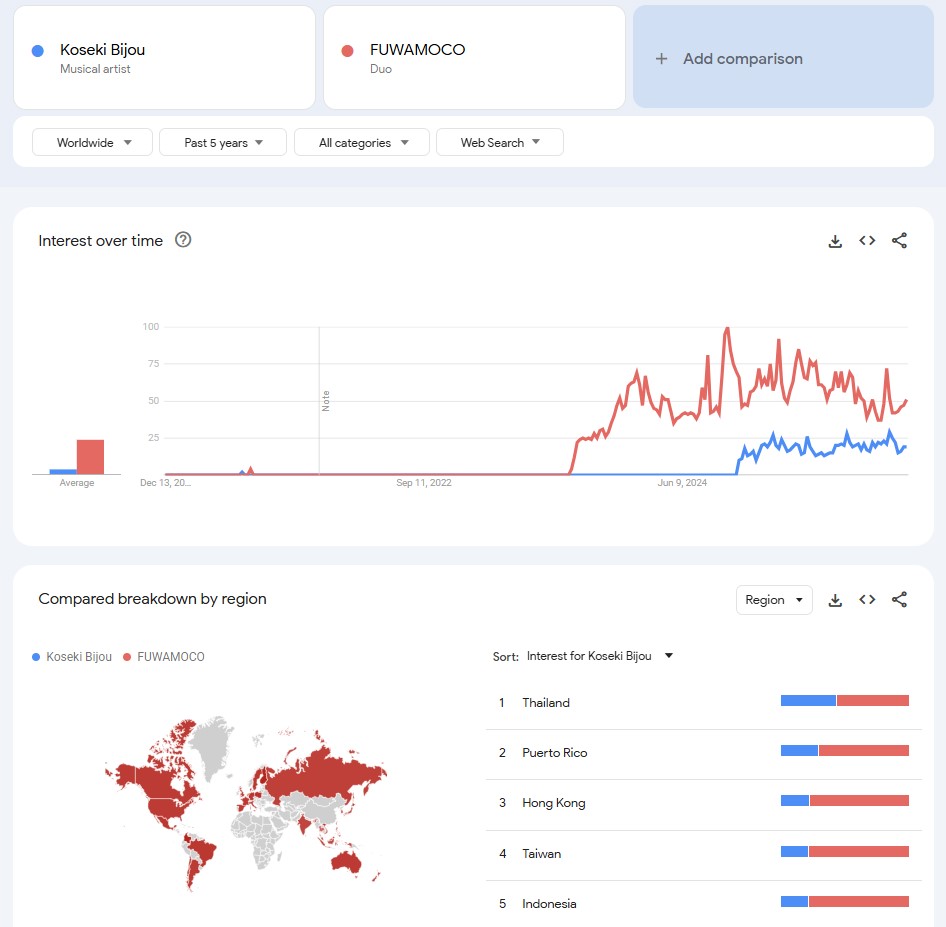The image size is (946, 927).
Task: Edit the Koseki Bijou search term card
Action: (164, 57)
